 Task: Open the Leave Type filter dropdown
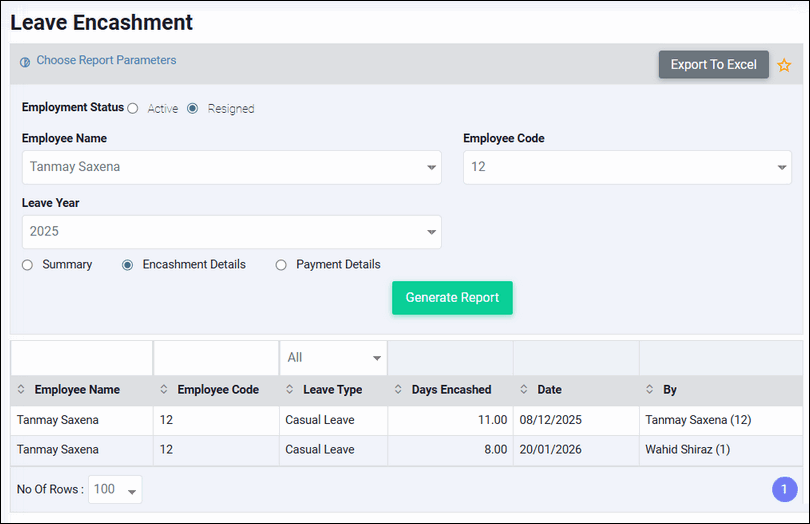(333, 357)
